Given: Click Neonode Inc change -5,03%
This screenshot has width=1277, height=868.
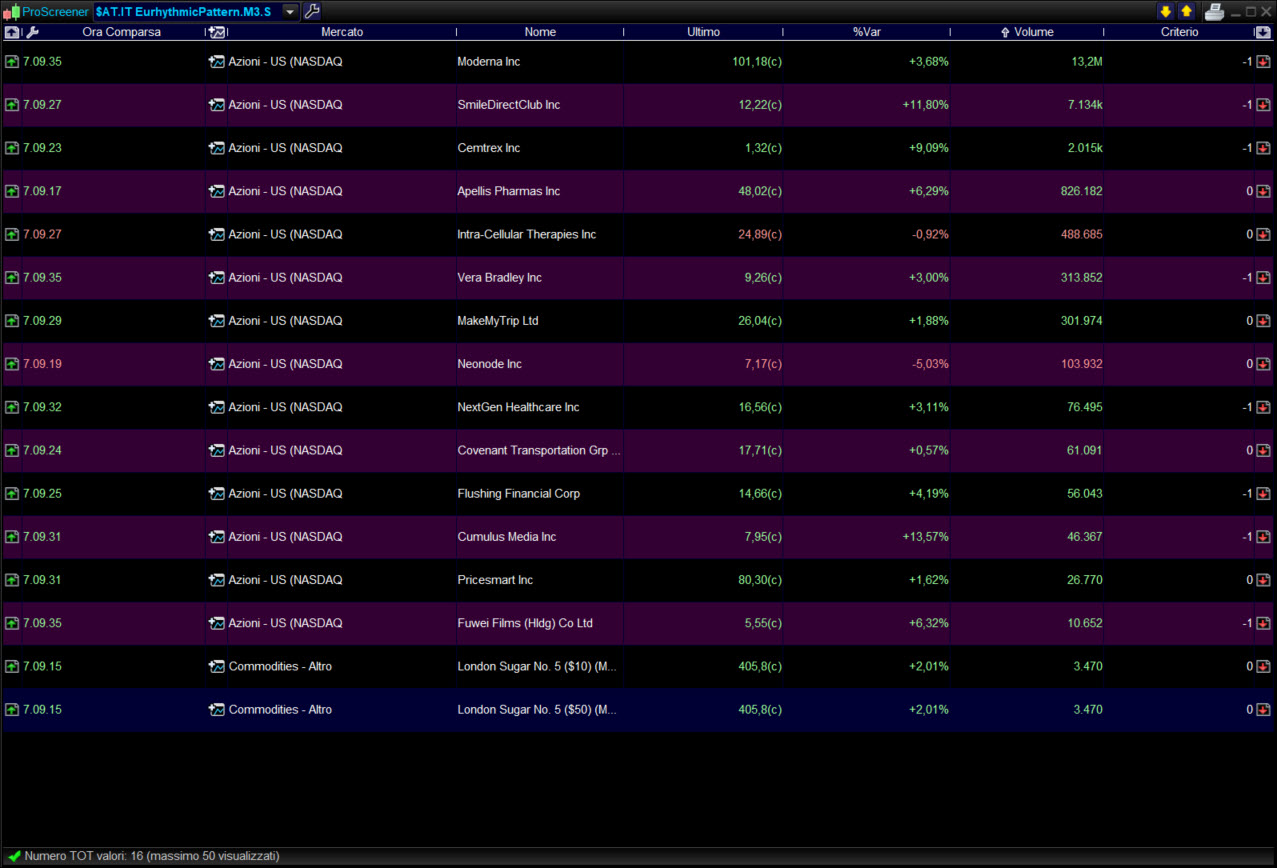Looking at the screenshot, I should 929,364.
